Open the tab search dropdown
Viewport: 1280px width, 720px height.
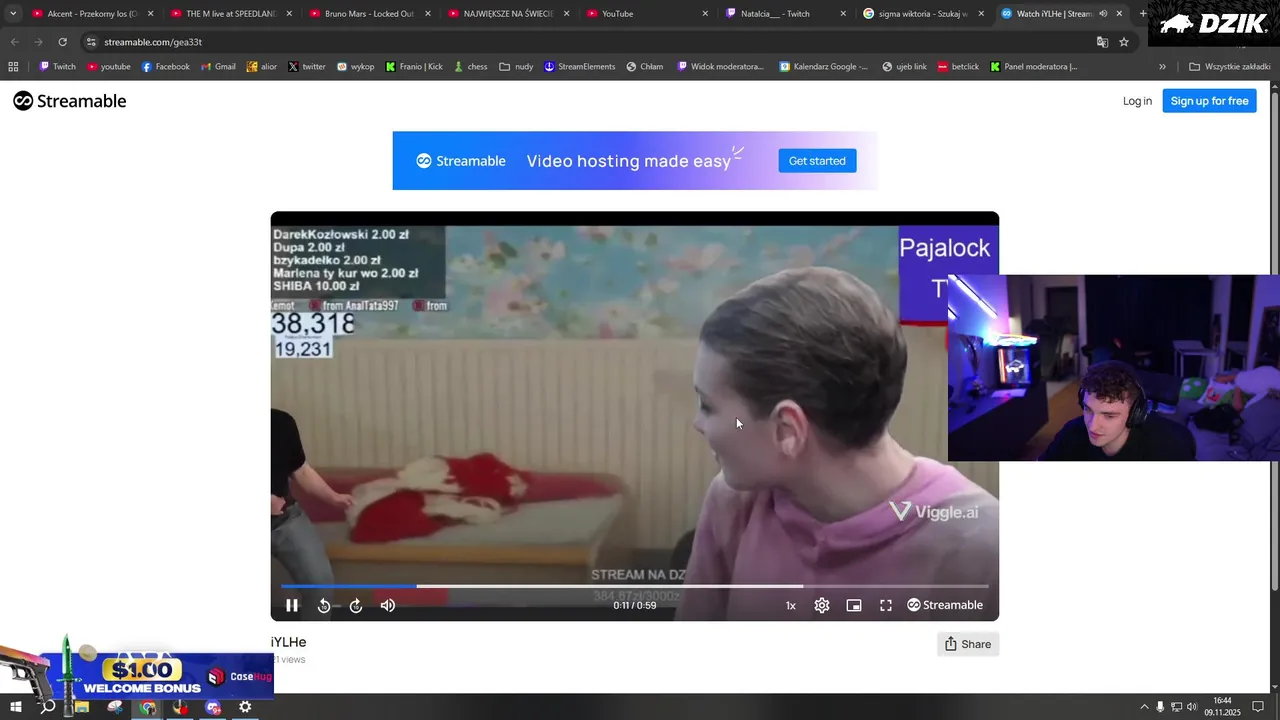pyautogui.click(x=13, y=14)
